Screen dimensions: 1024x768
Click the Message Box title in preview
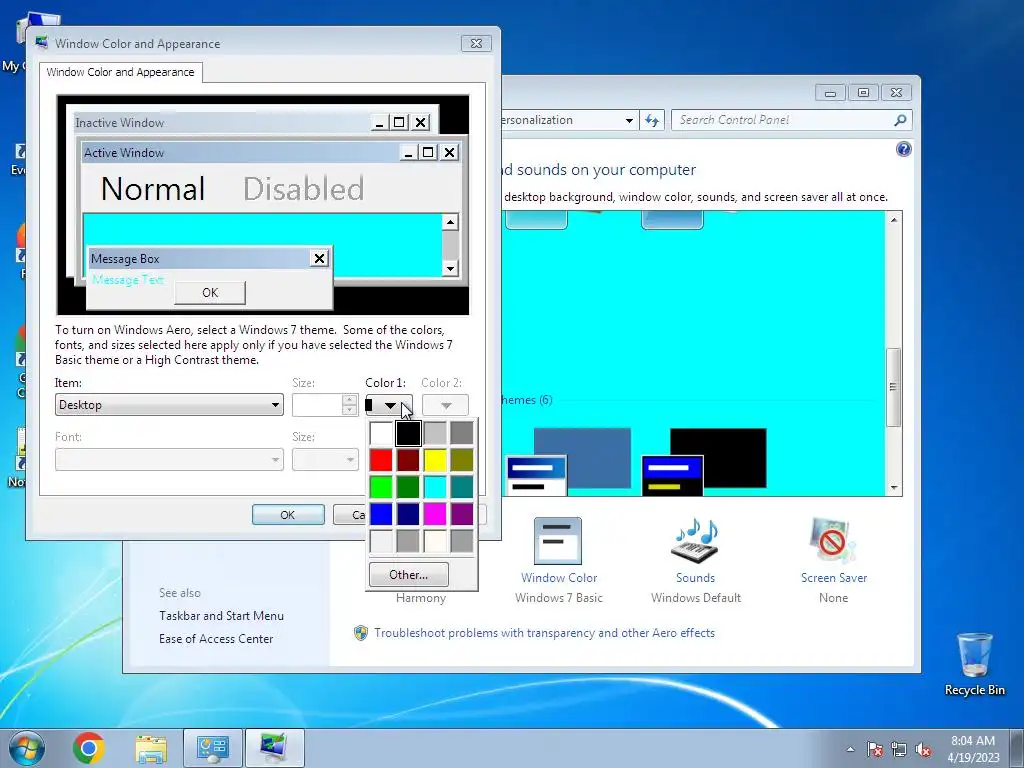coord(125,259)
